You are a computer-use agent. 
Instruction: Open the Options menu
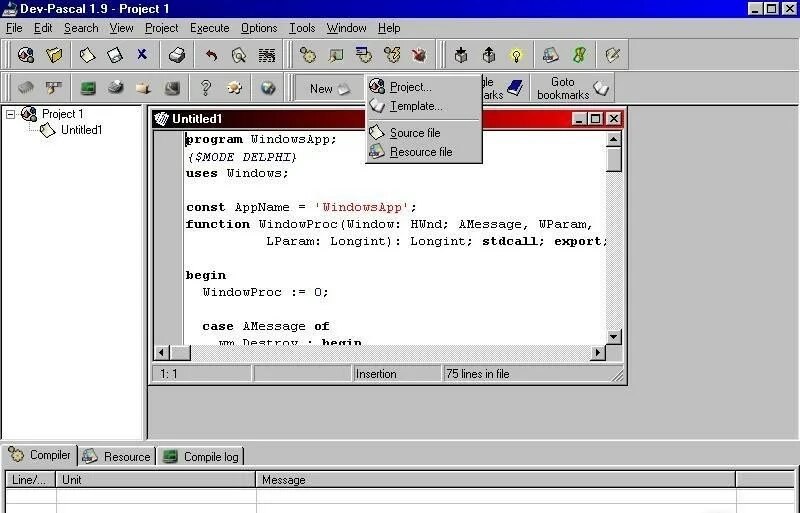click(259, 28)
